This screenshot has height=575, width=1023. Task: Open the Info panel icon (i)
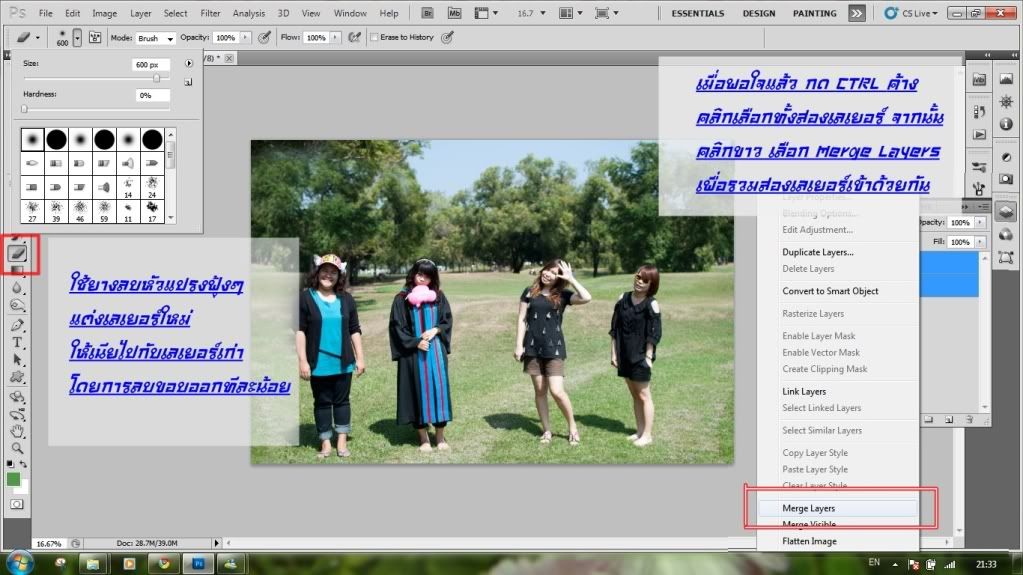[x=1006, y=124]
